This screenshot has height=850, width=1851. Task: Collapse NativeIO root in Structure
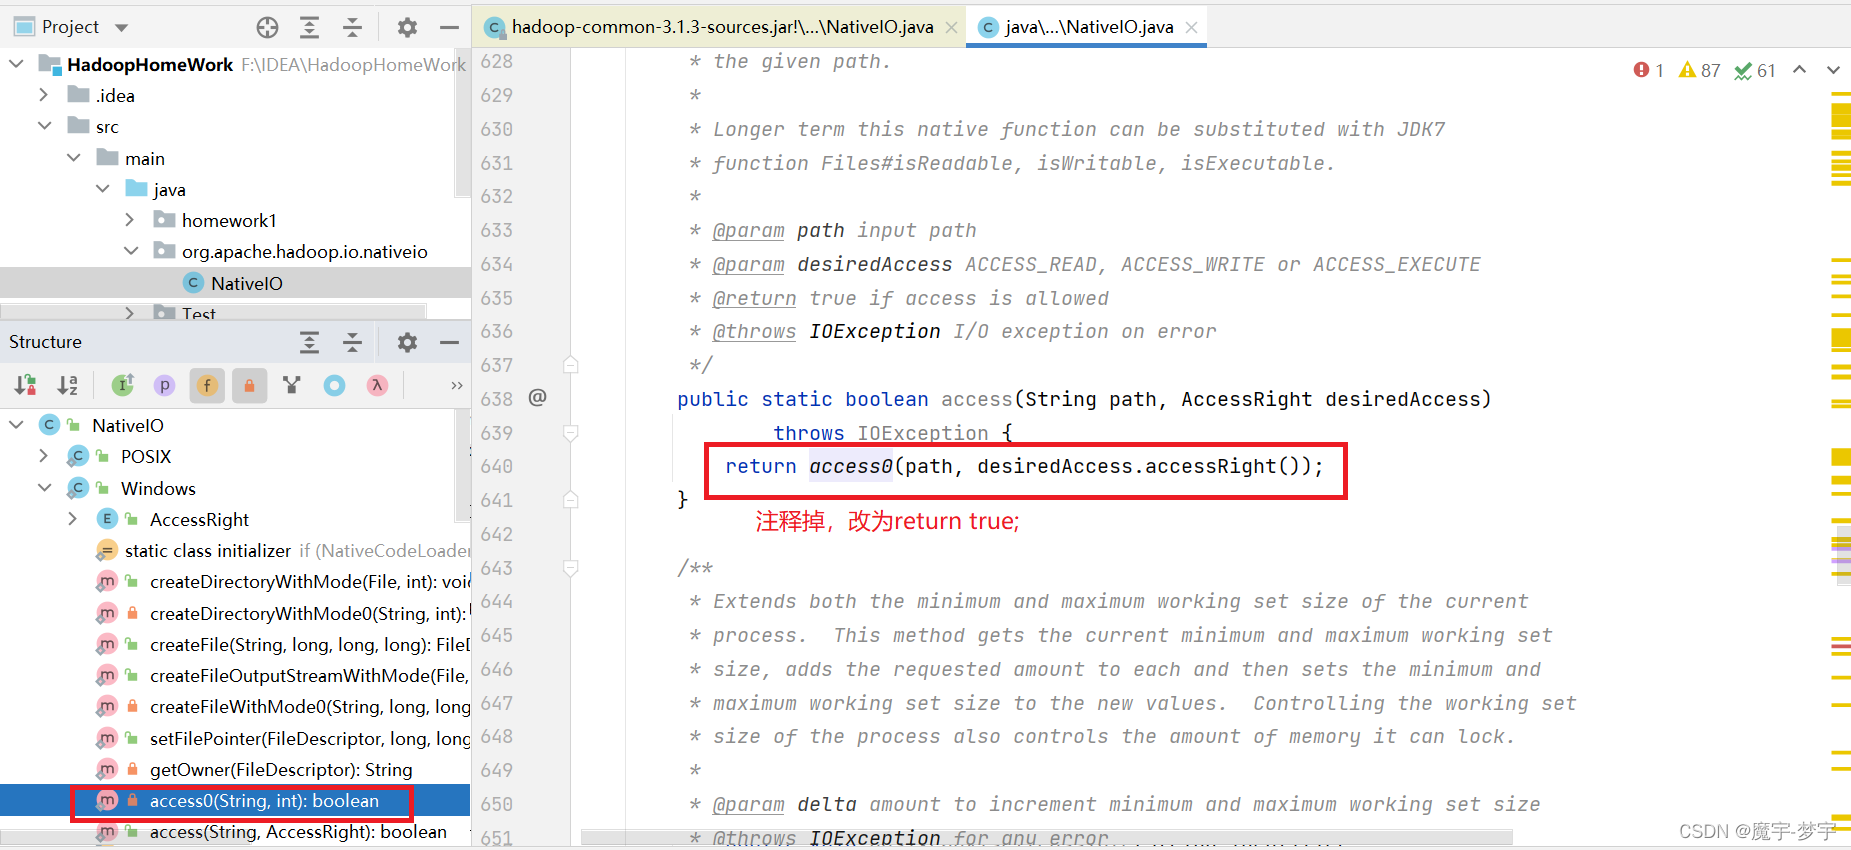(x=16, y=425)
